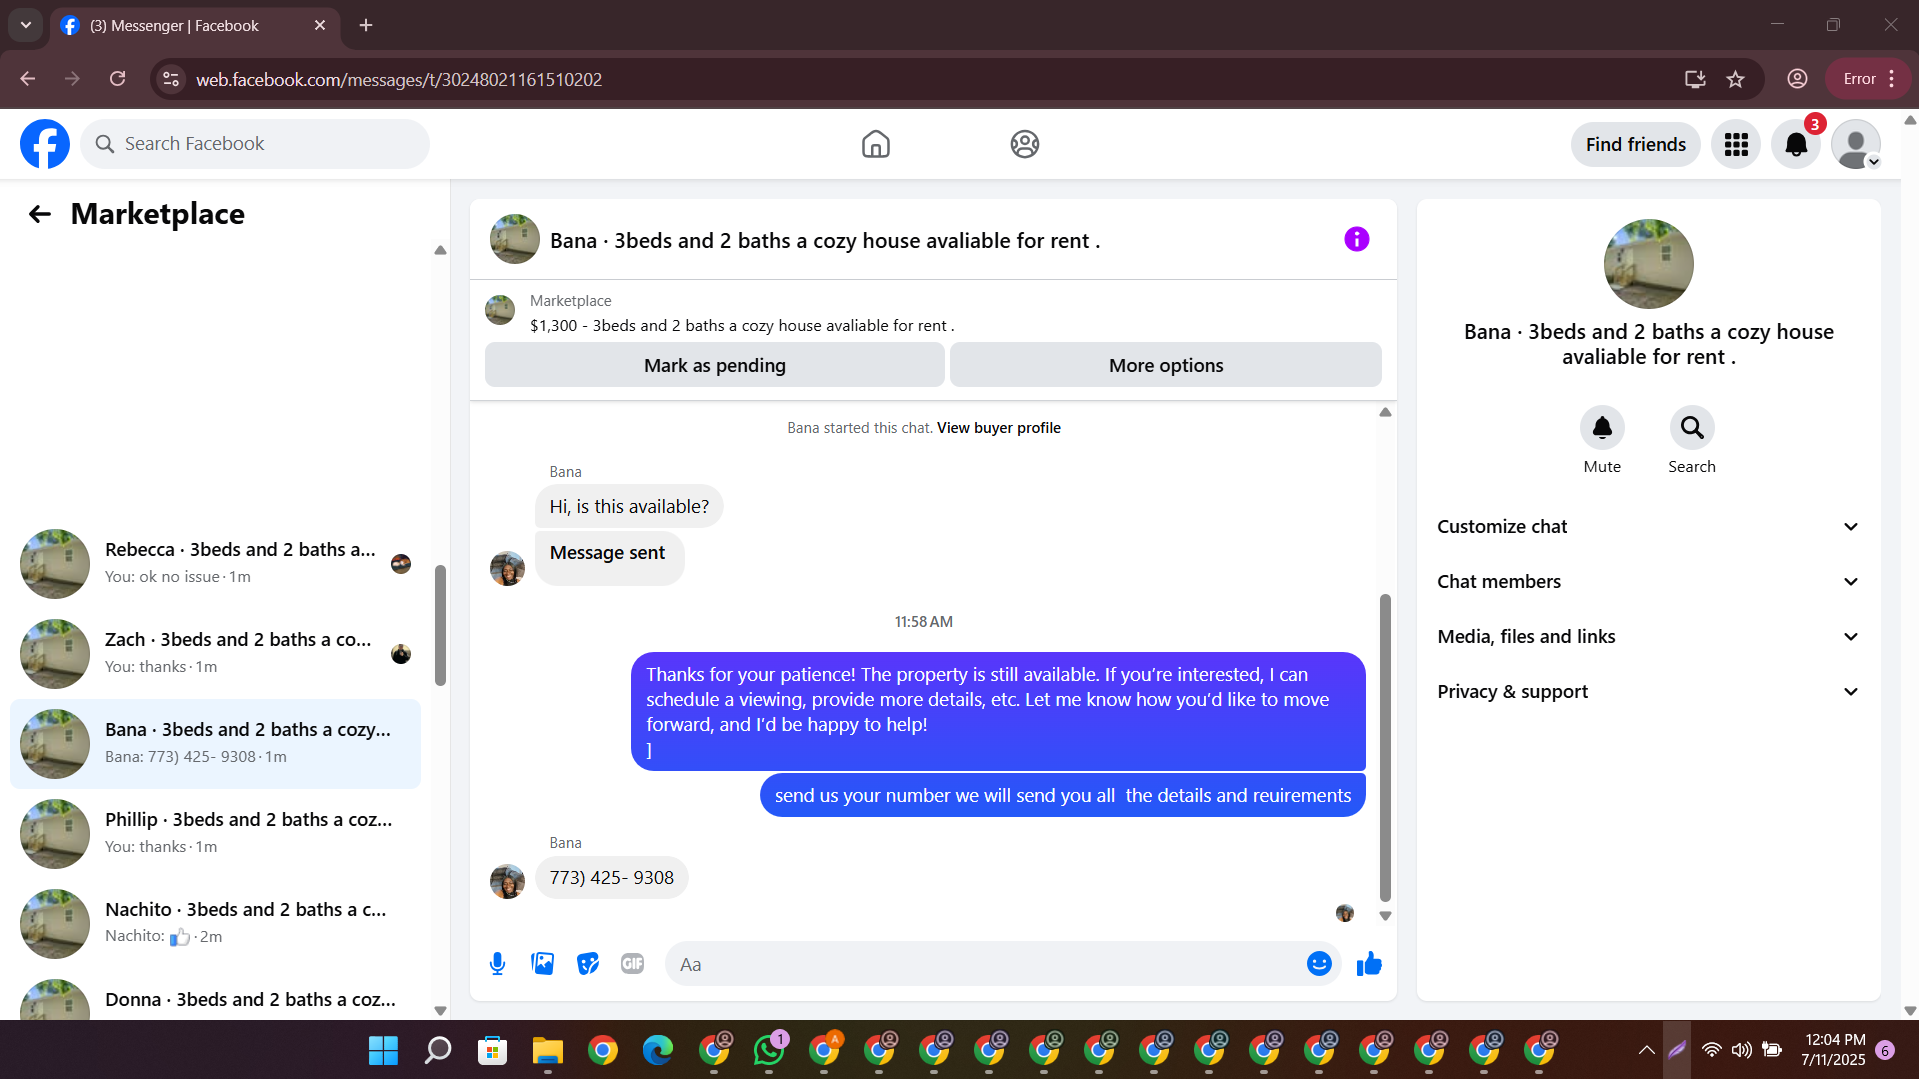This screenshot has height=1079, width=1919.
Task: Open the Windows Start menu
Action: pyautogui.click(x=383, y=1050)
